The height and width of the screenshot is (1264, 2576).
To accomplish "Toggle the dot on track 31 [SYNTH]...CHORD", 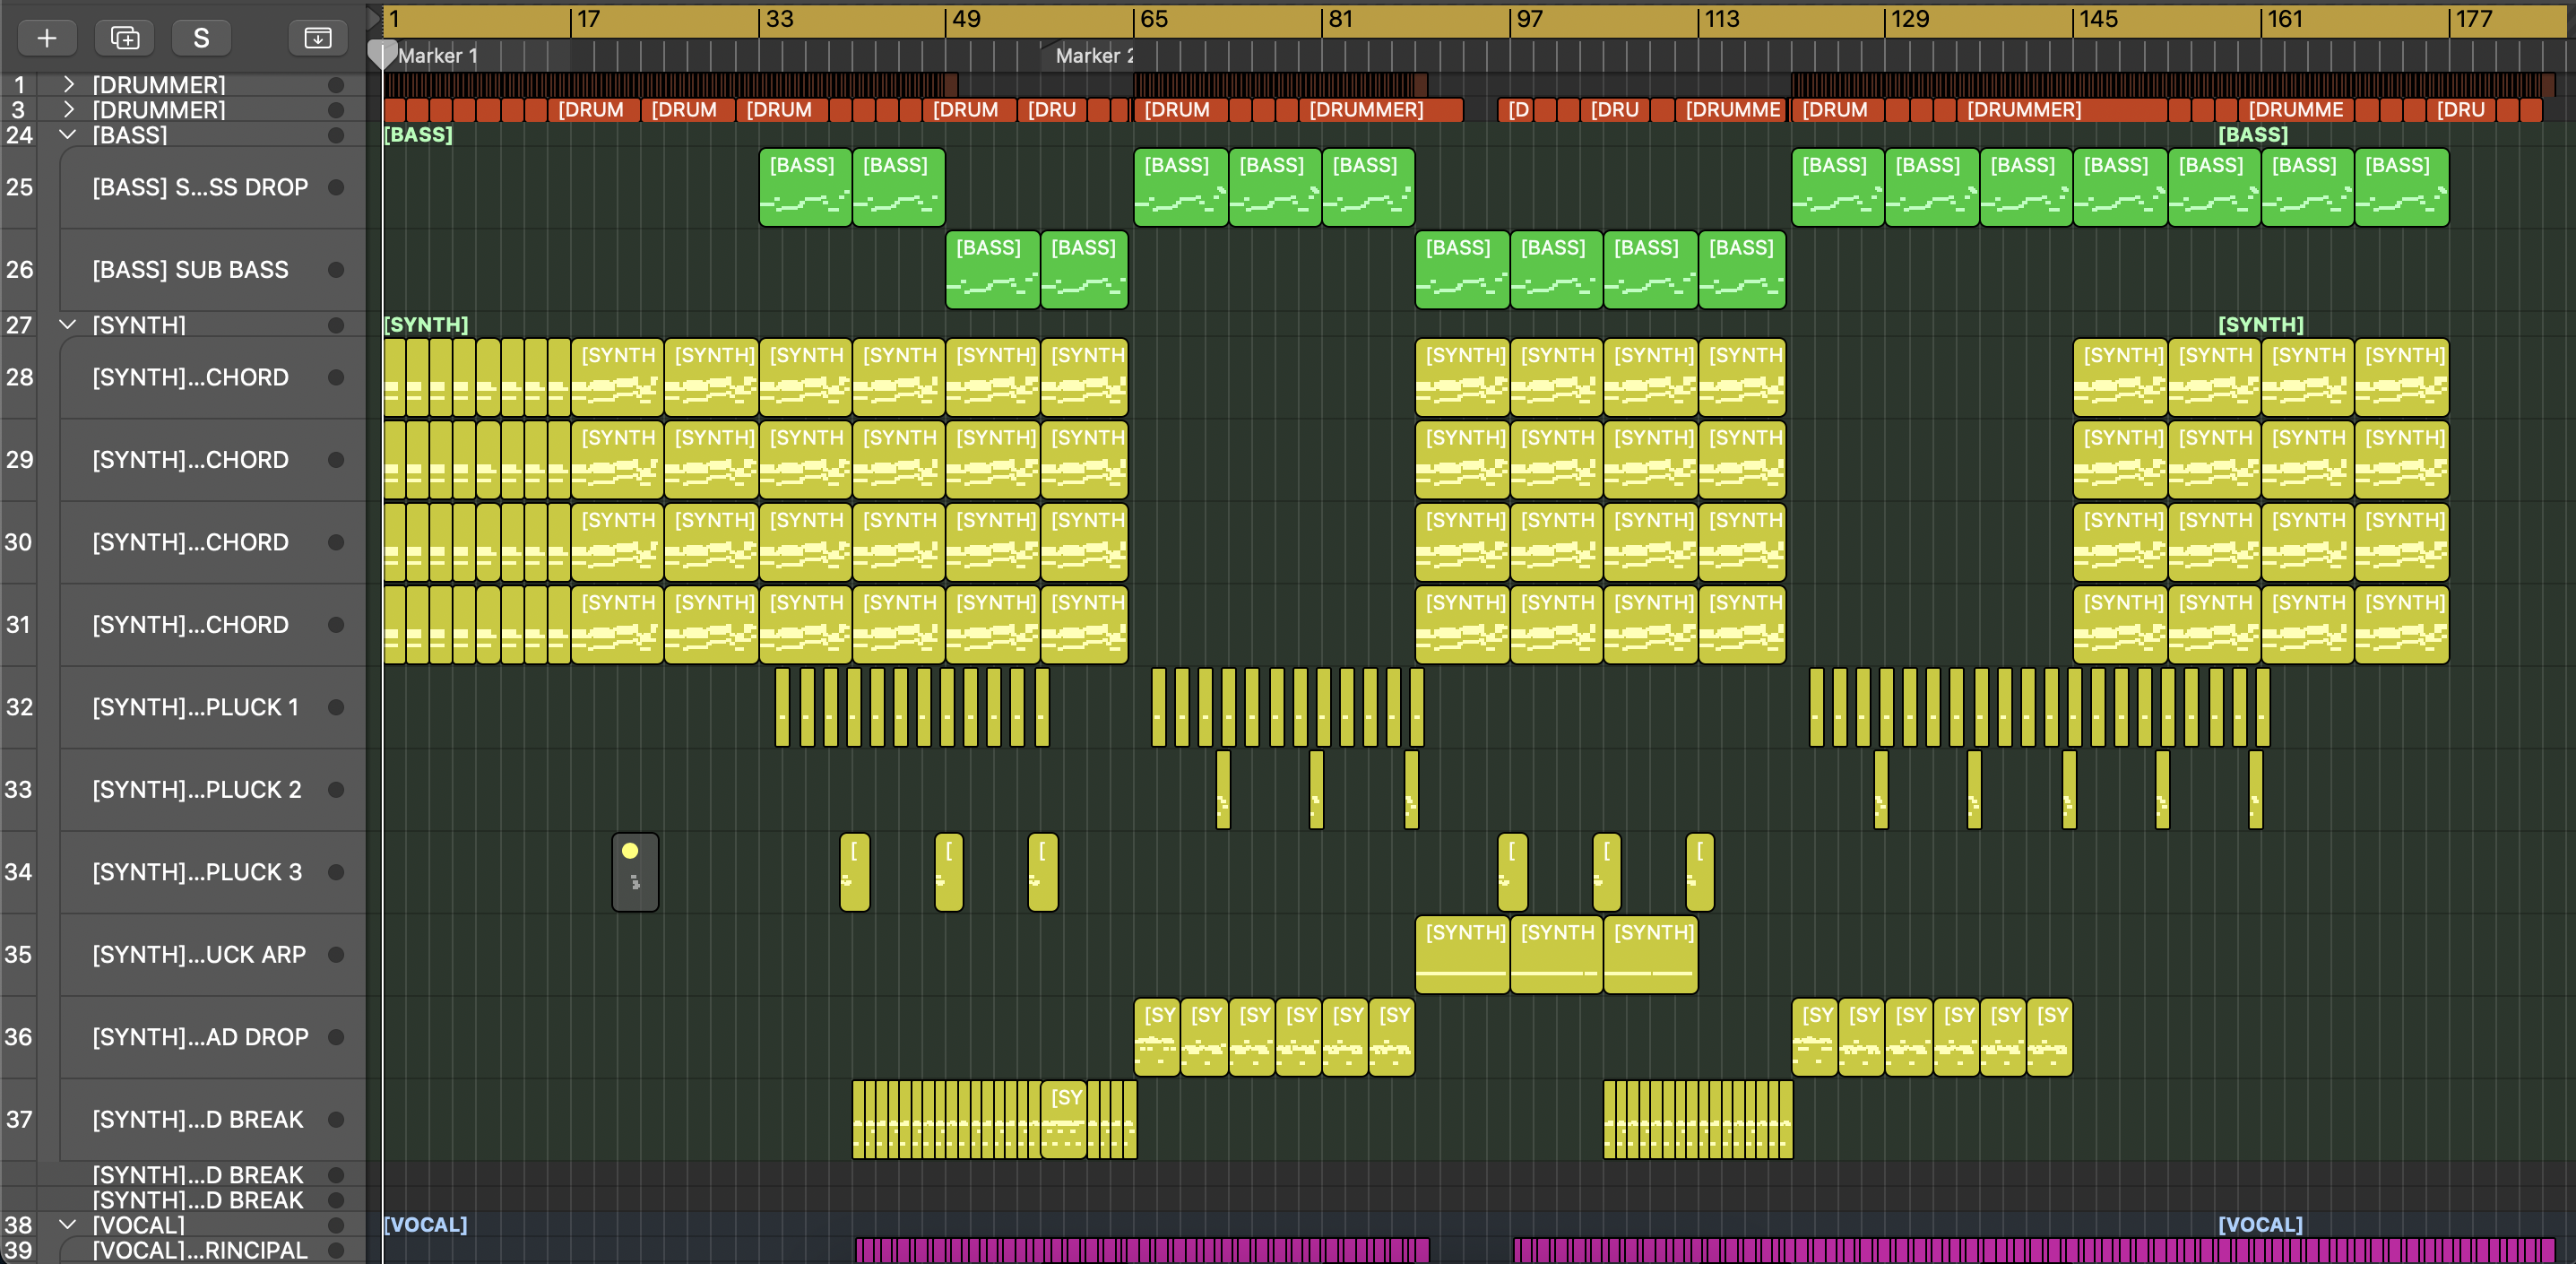I will (336, 625).
